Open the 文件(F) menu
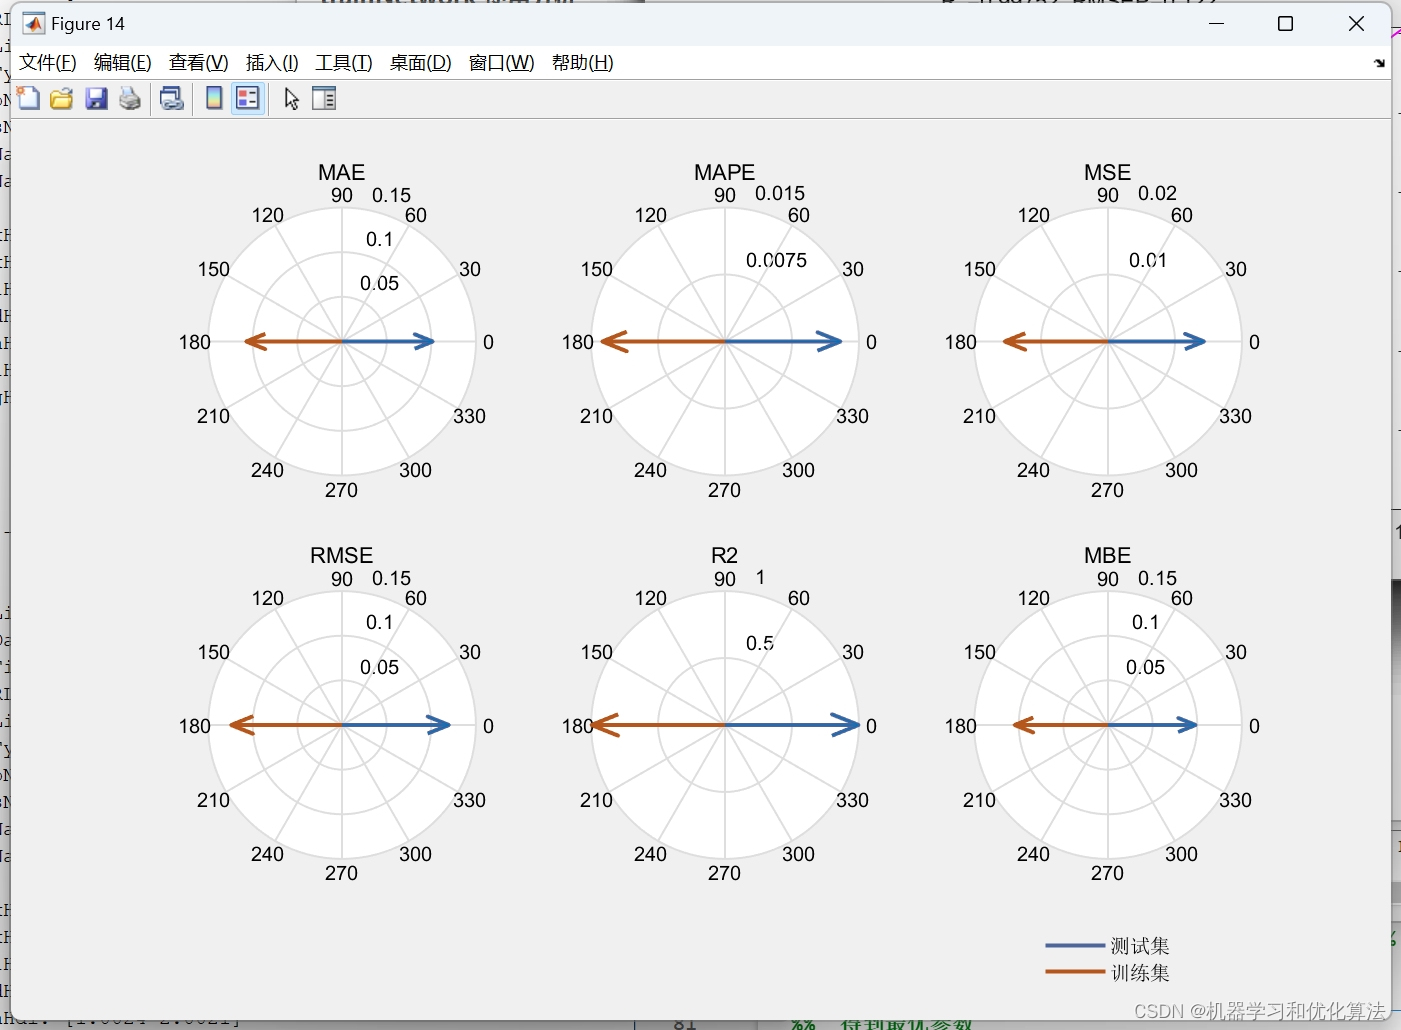Image resolution: width=1401 pixels, height=1030 pixels. (46, 62)
